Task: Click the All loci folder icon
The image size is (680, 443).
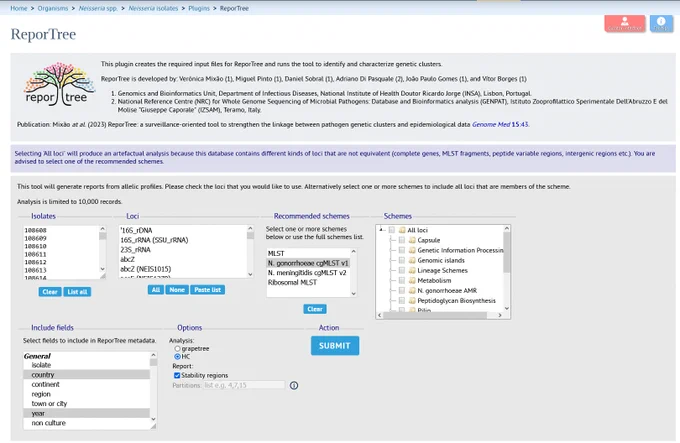Action: pos(402,230)
